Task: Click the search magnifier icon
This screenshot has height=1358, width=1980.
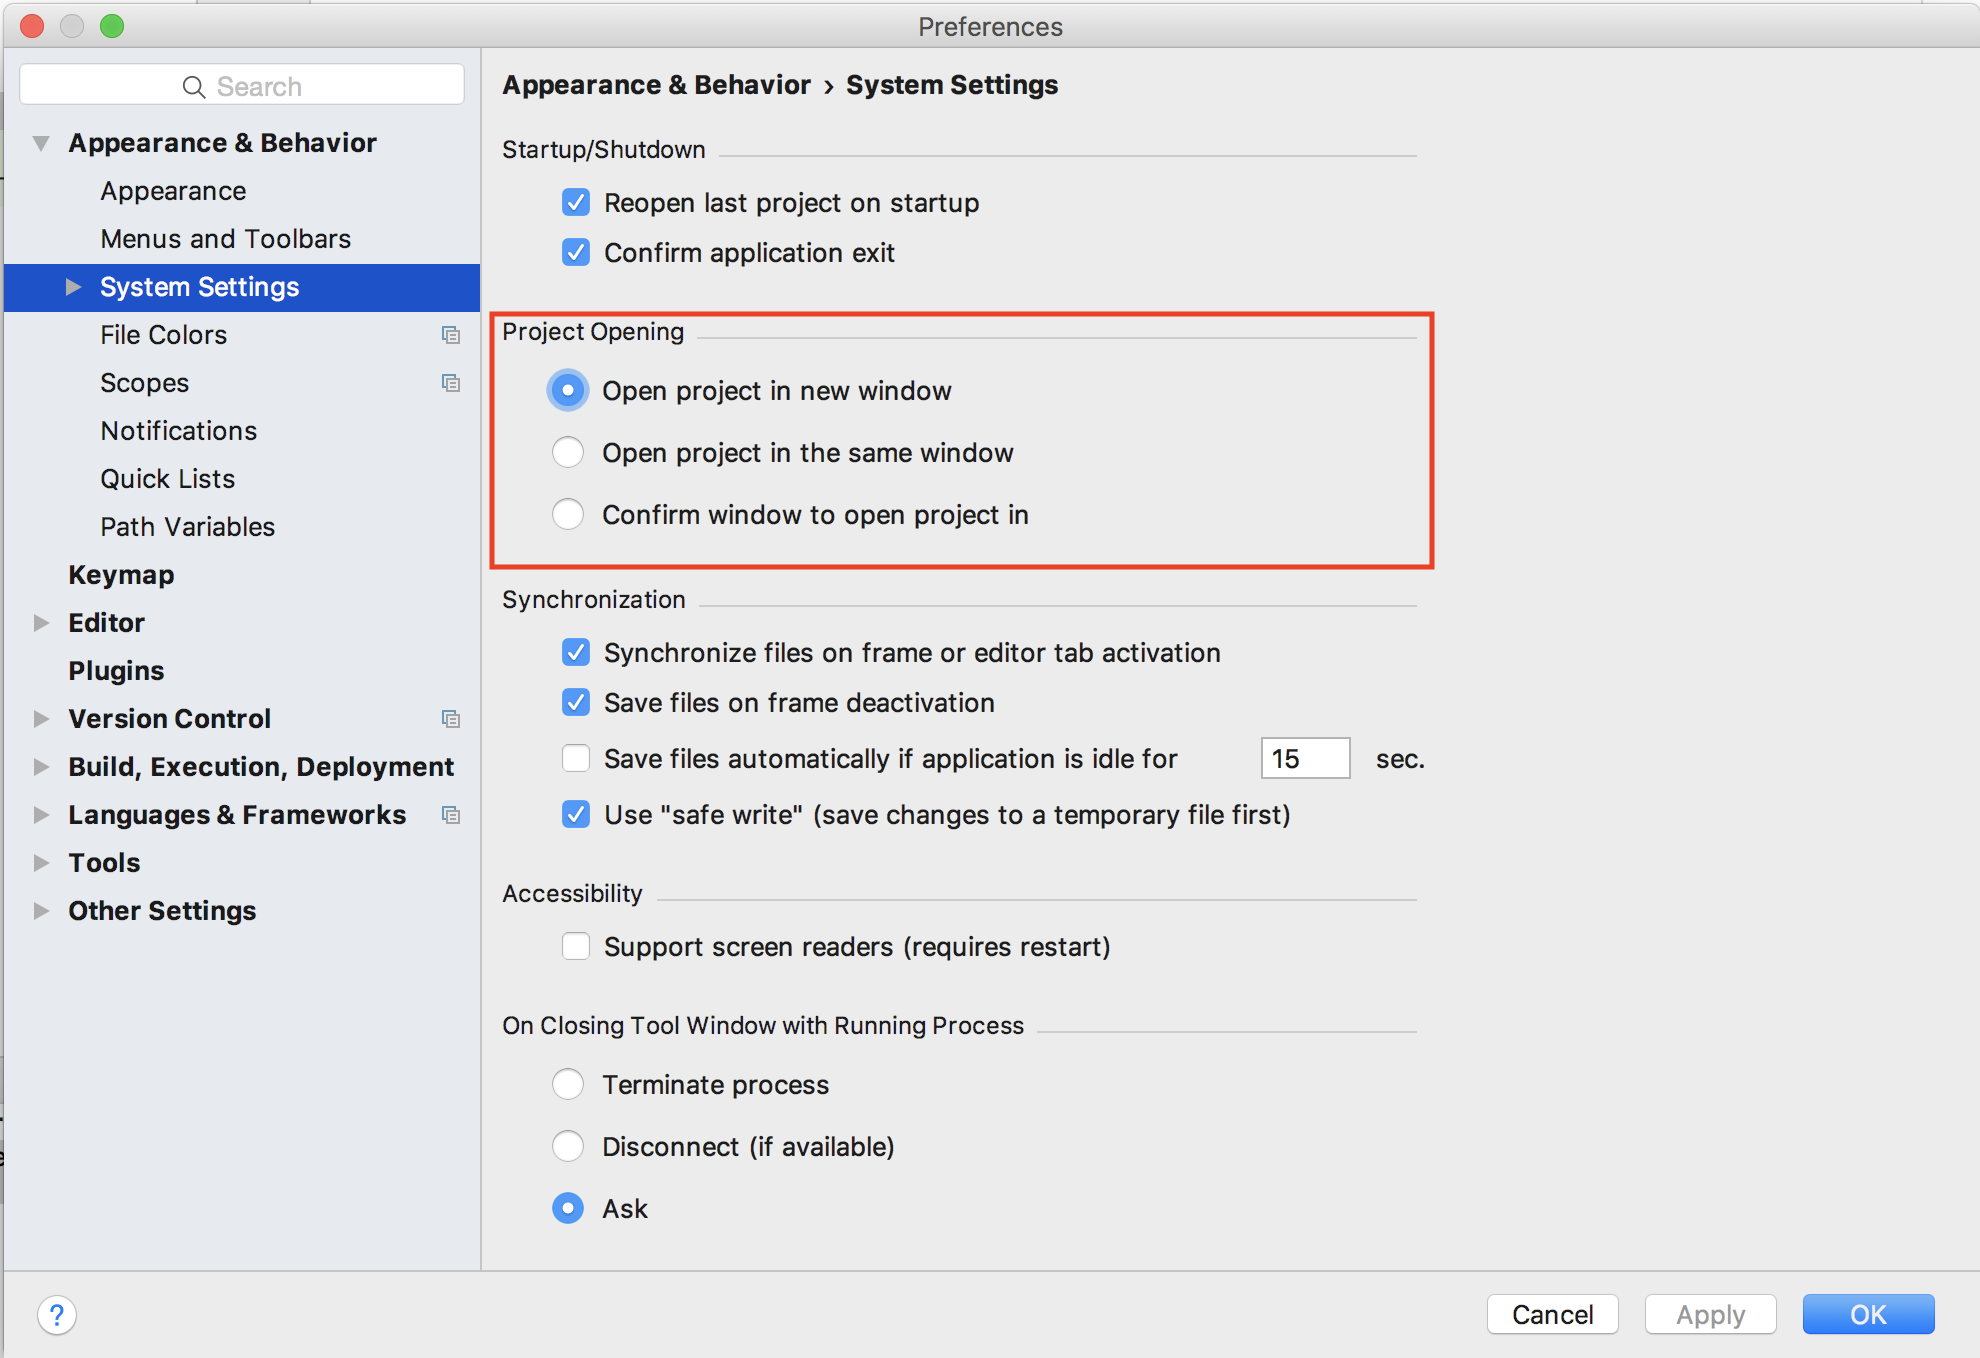Action: tap(194, 87)
